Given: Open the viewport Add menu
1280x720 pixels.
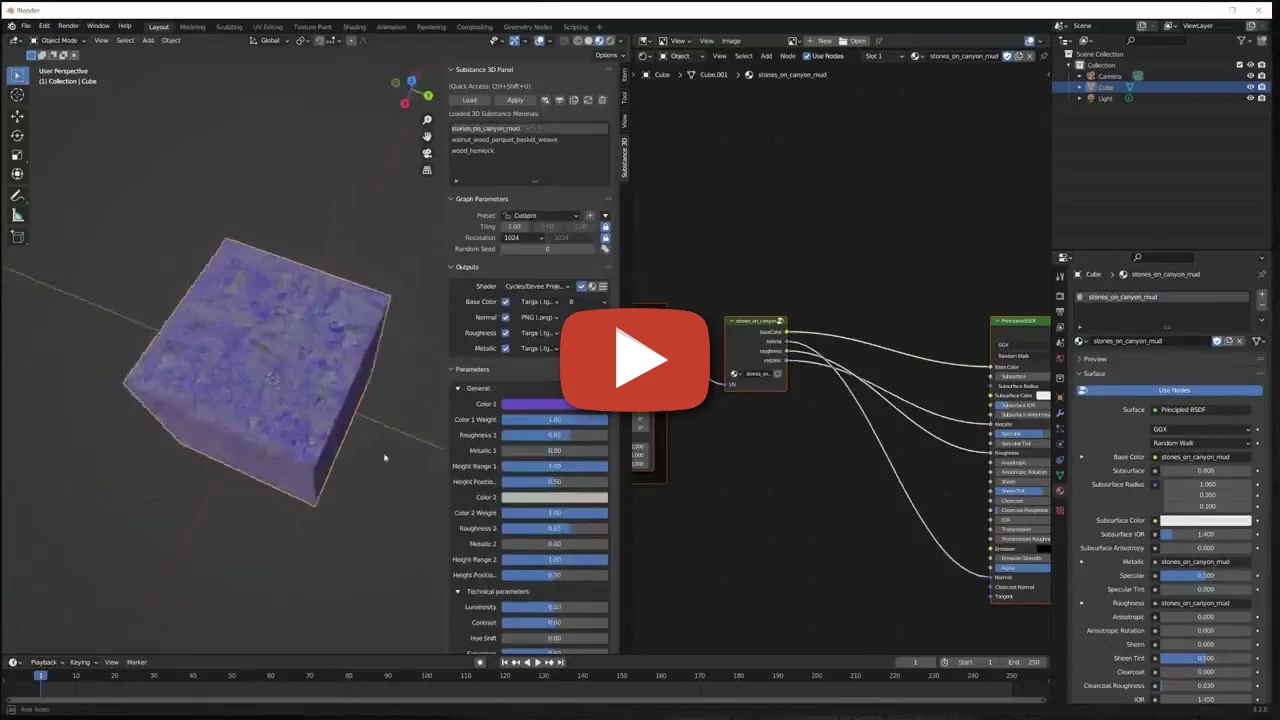Looking at the screenshot, I should click(x=148, y=41).
